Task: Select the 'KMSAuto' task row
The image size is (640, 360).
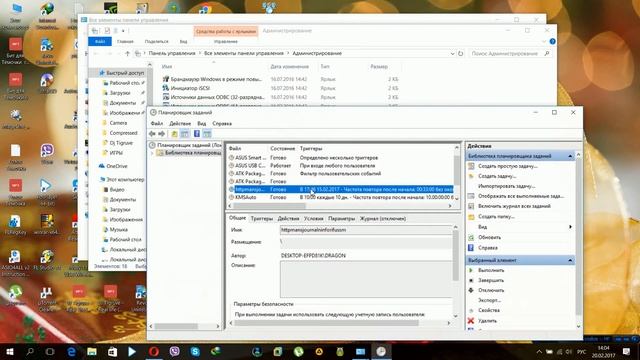Action: point(341,197)
